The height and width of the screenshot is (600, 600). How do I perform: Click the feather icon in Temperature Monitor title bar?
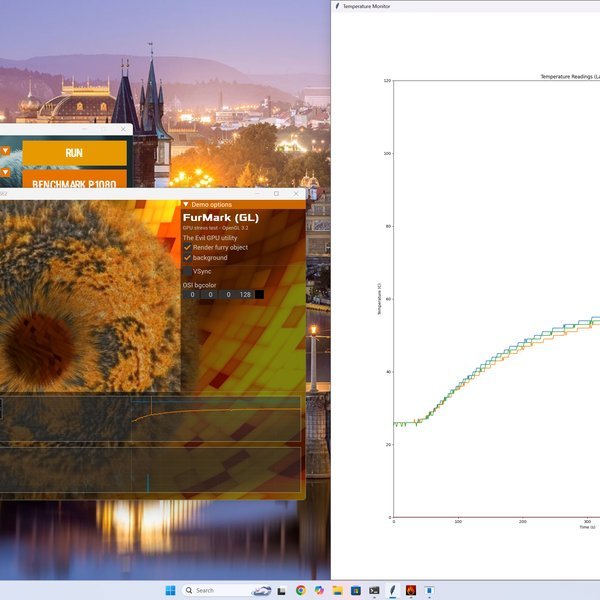(337, 6)
